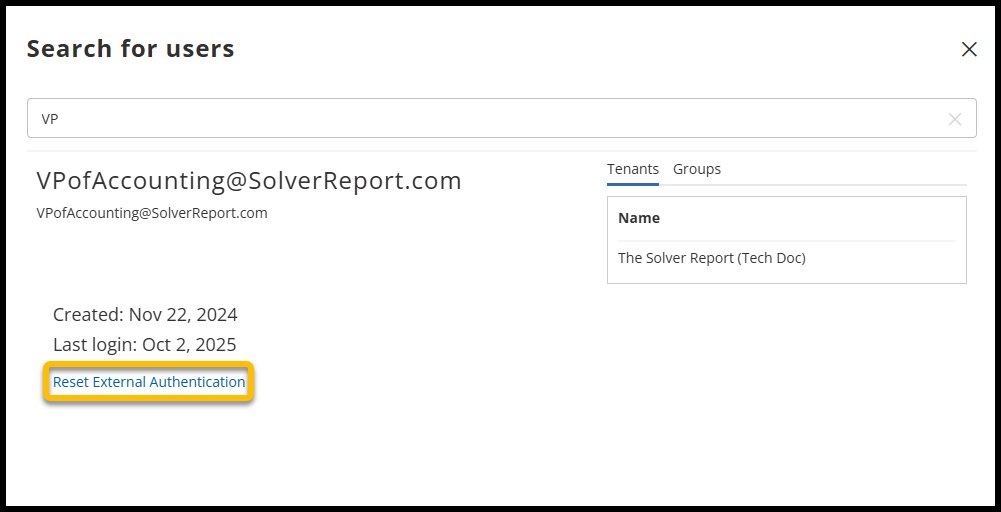The image size is (1001, 512).
Task: Click the Last login label
Action: tap(96, 345)
